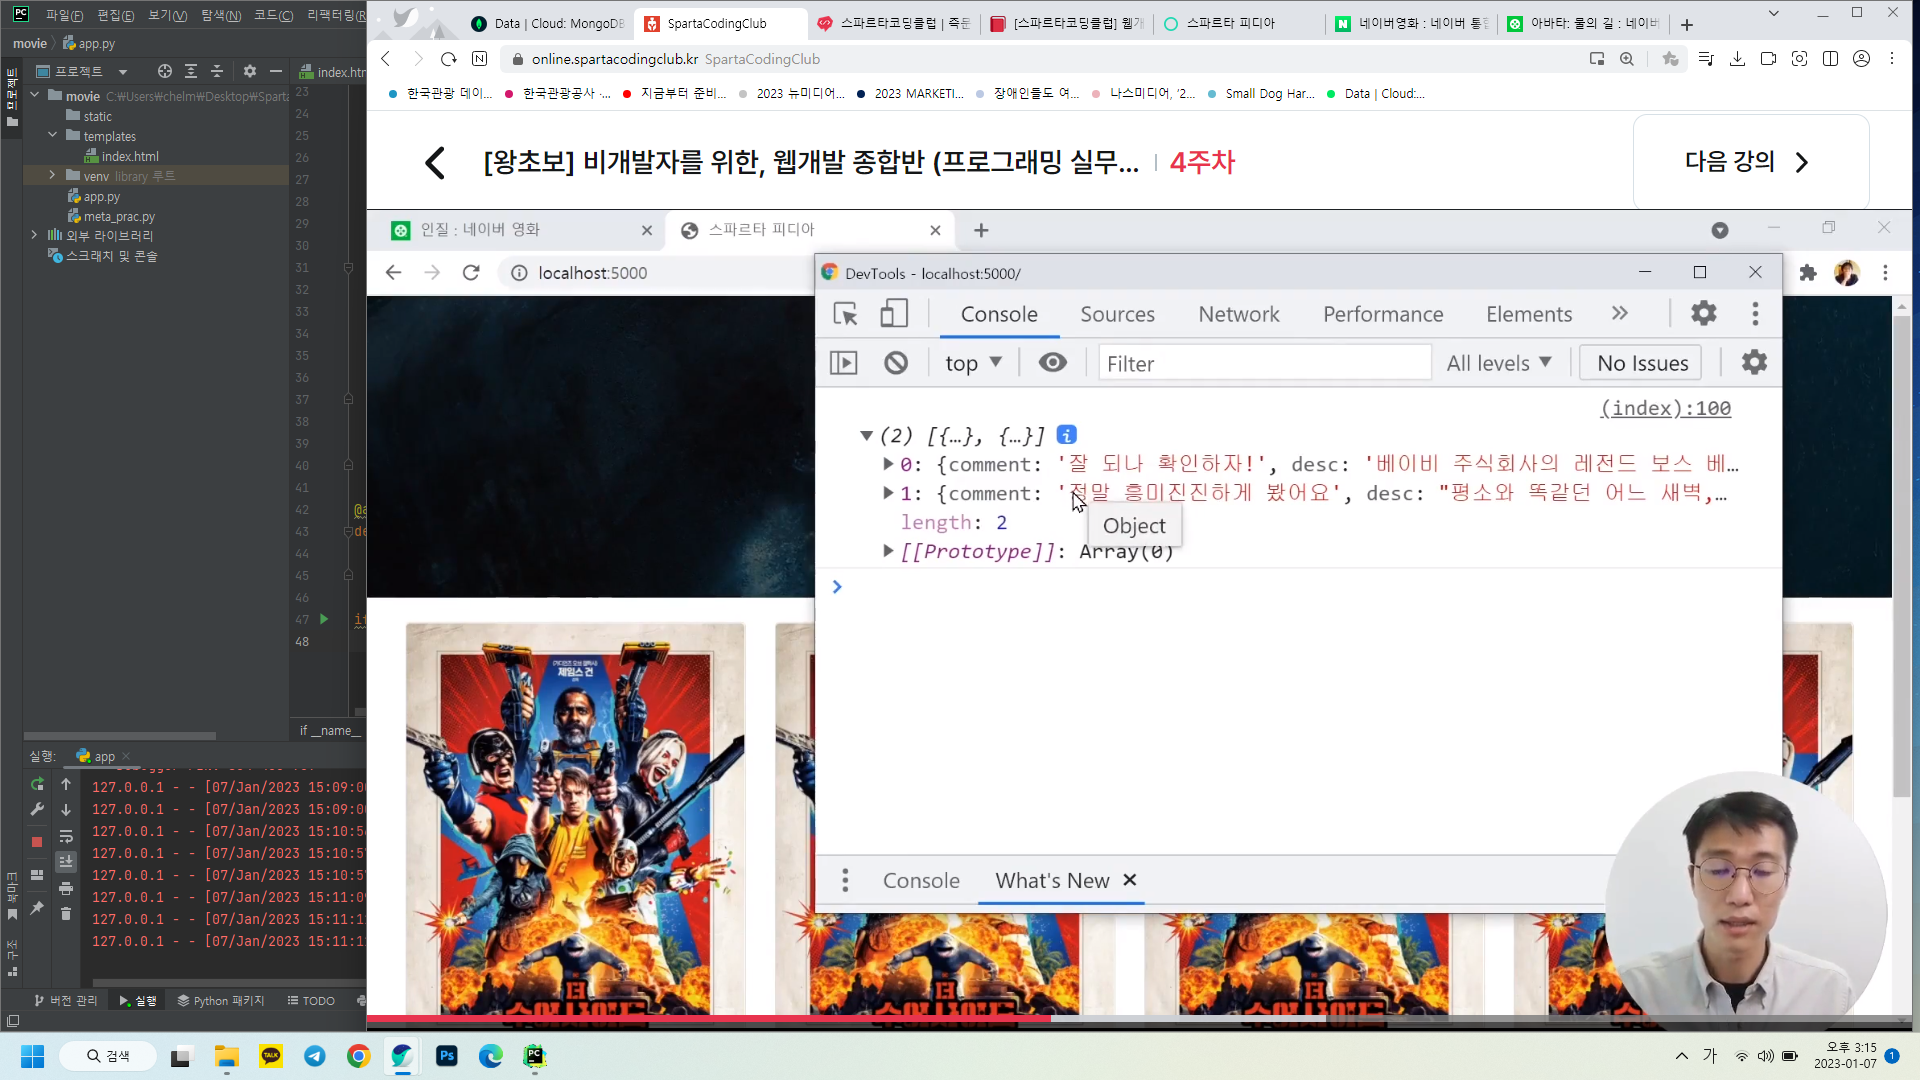
Task: Open the PyCharm 파일 menu
Action: [64, 15]
